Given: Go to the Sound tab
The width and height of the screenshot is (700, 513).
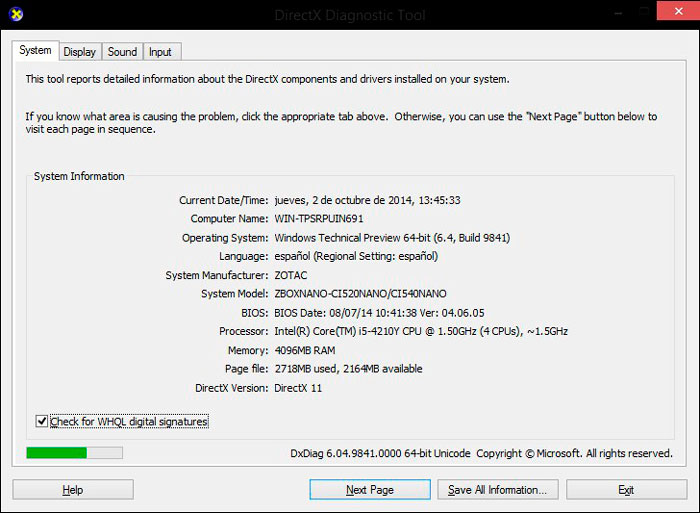Looking at the screenshot, I should 122,52.
